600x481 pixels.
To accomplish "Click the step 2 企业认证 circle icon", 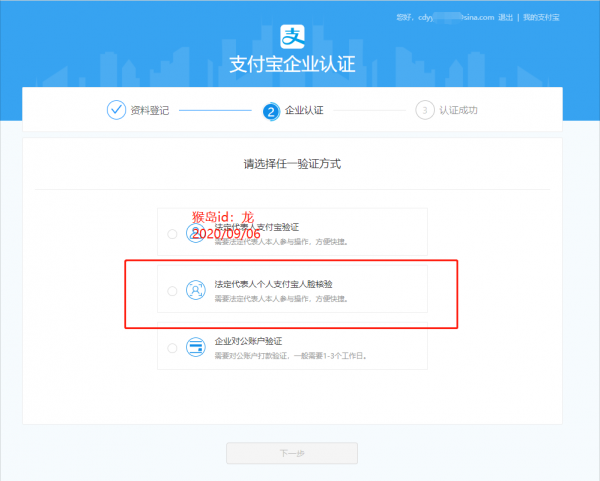I will (x=271, y=112).
